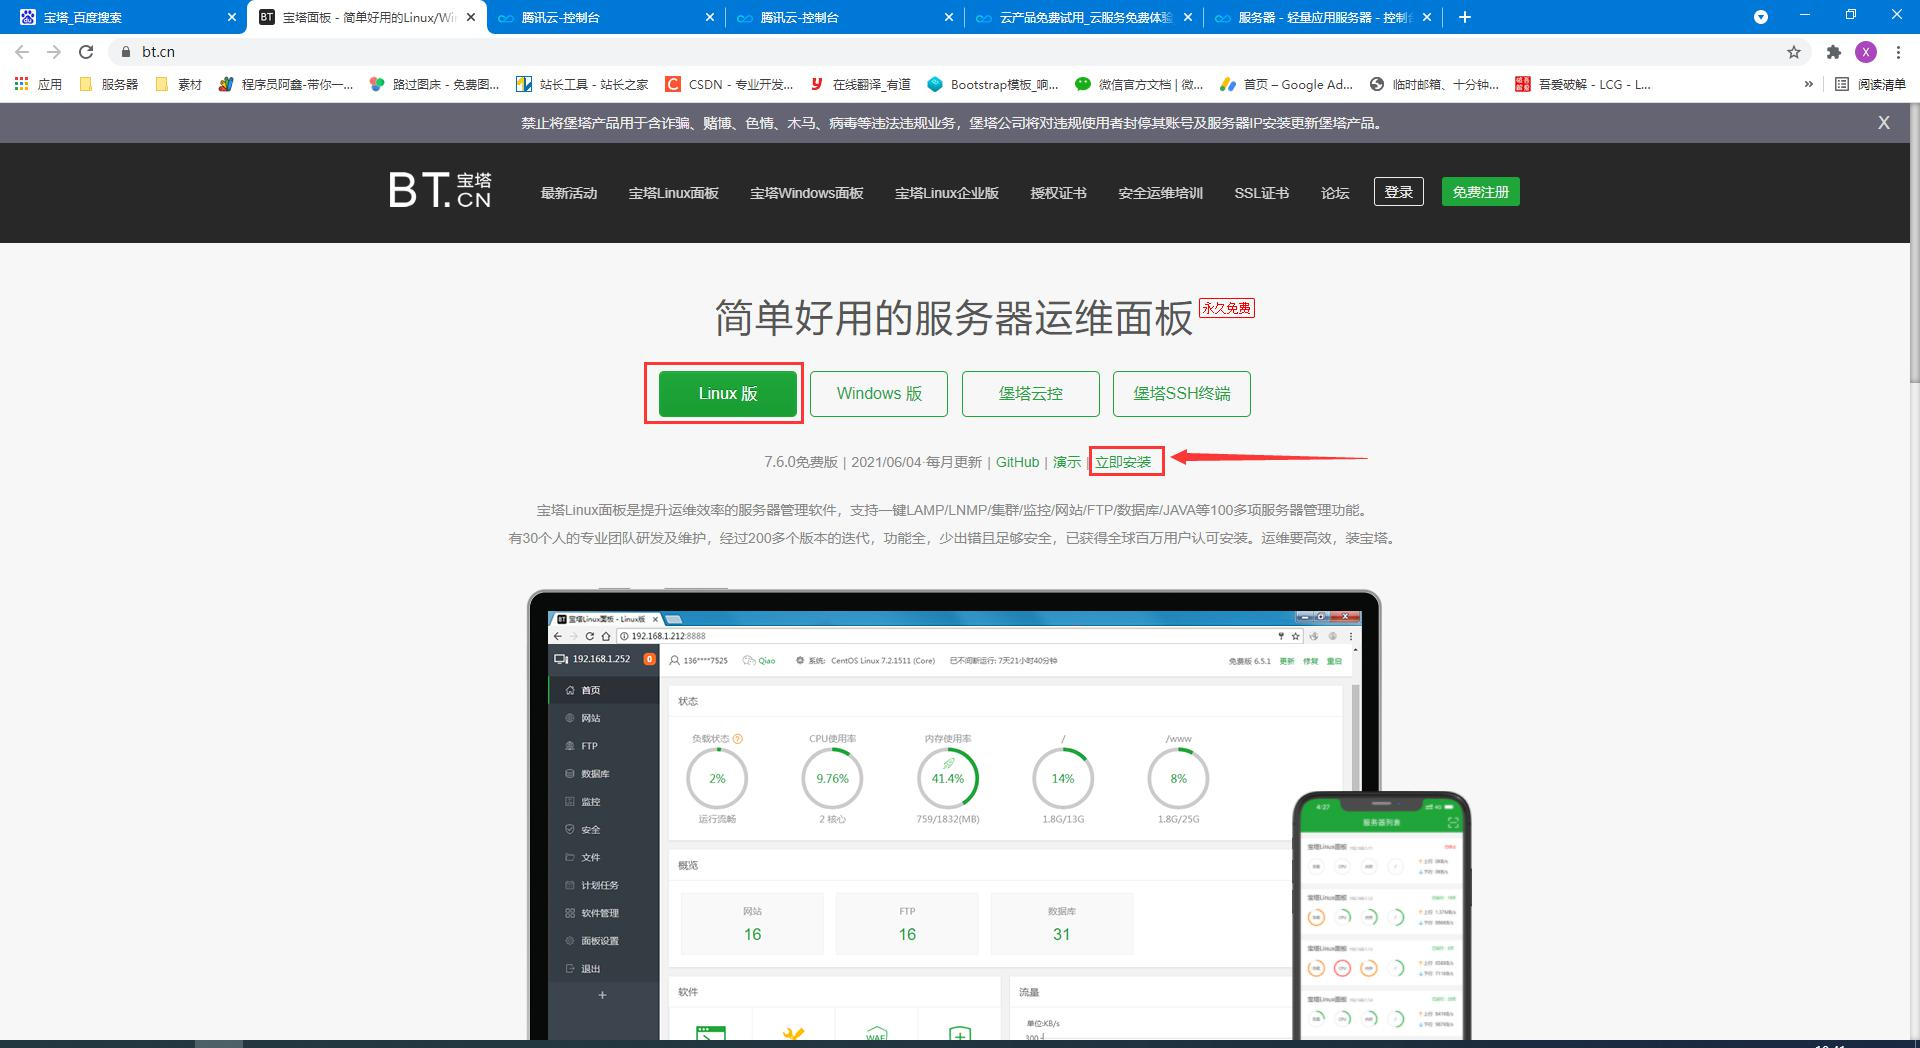Switch to the second 腾讯云-控制台 tab
Viewport: 1920px width, 1048px height.
tap(845, 17)
